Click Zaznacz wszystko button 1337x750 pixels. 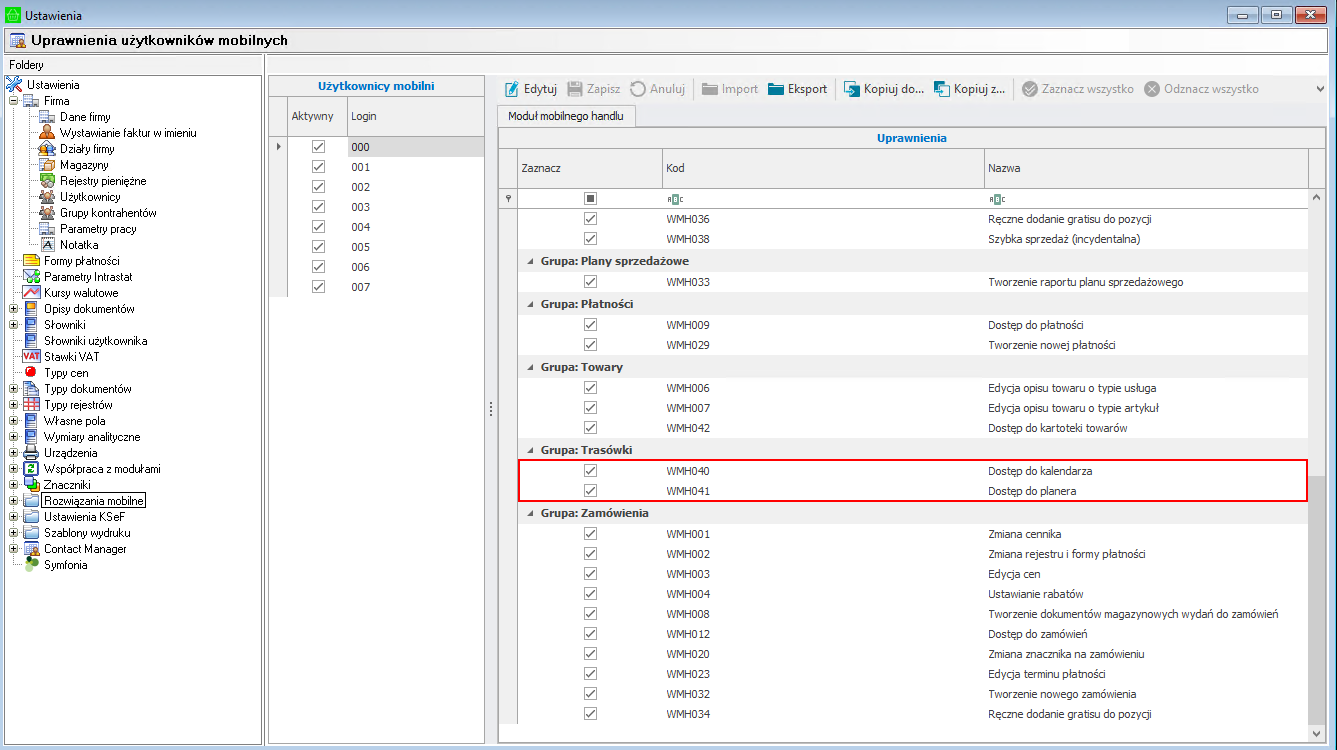pyautogui.click(x=1078, y=89)
